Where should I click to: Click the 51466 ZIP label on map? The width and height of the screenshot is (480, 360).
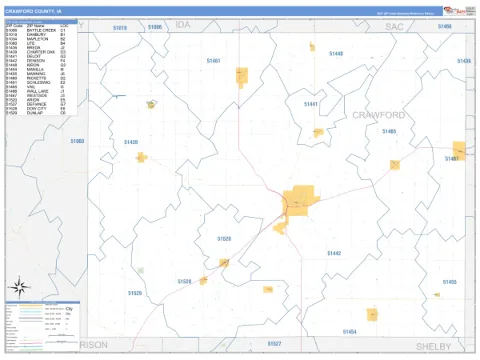445,26
